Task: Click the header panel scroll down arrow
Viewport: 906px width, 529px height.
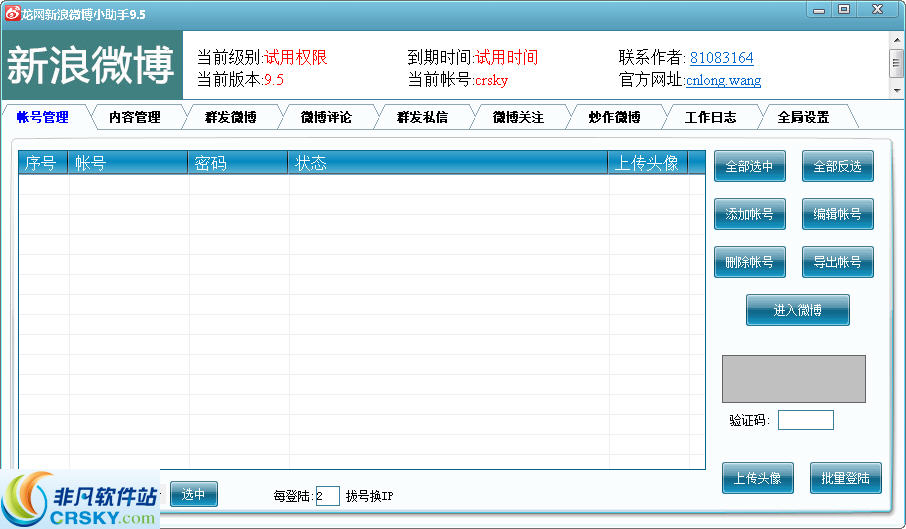Action: tap(896, 90)
